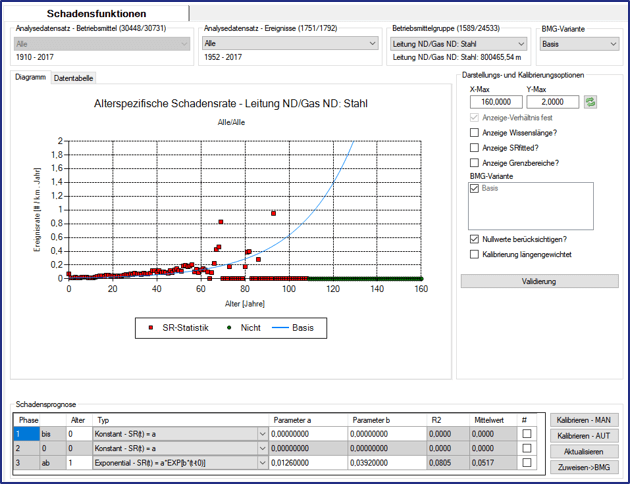Click the 'ab' cell in phase 3 row

[x=53, y=463]
